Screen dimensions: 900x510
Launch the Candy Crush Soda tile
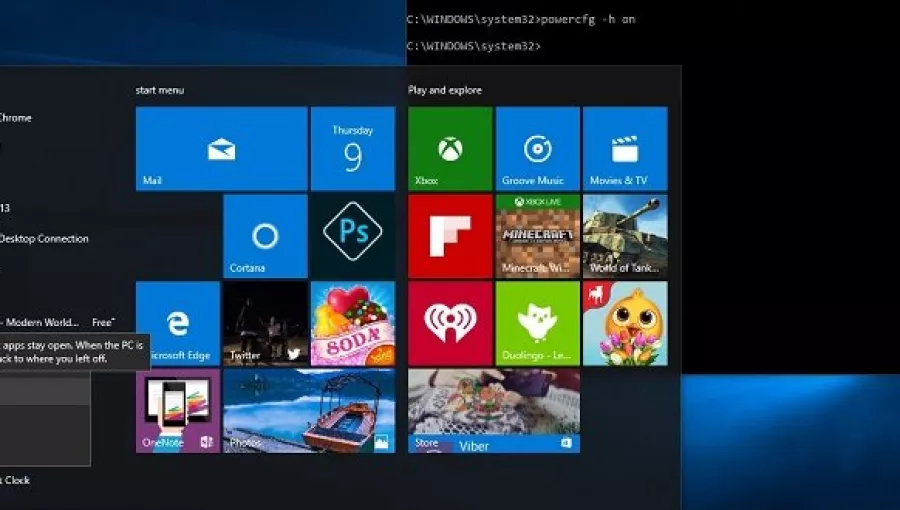coord(353,324)
